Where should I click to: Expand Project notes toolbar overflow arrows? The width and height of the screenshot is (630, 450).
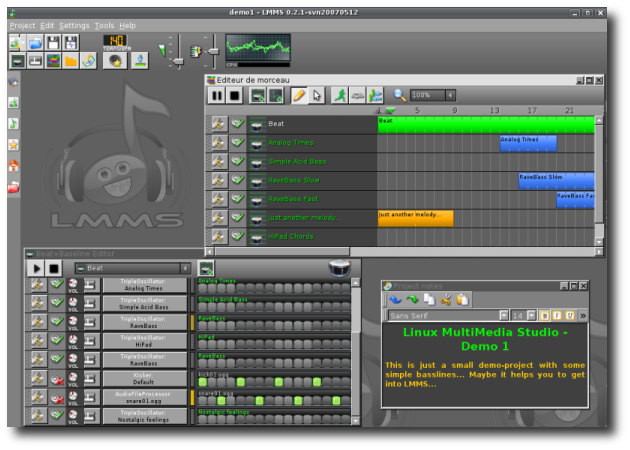(583, 316)
